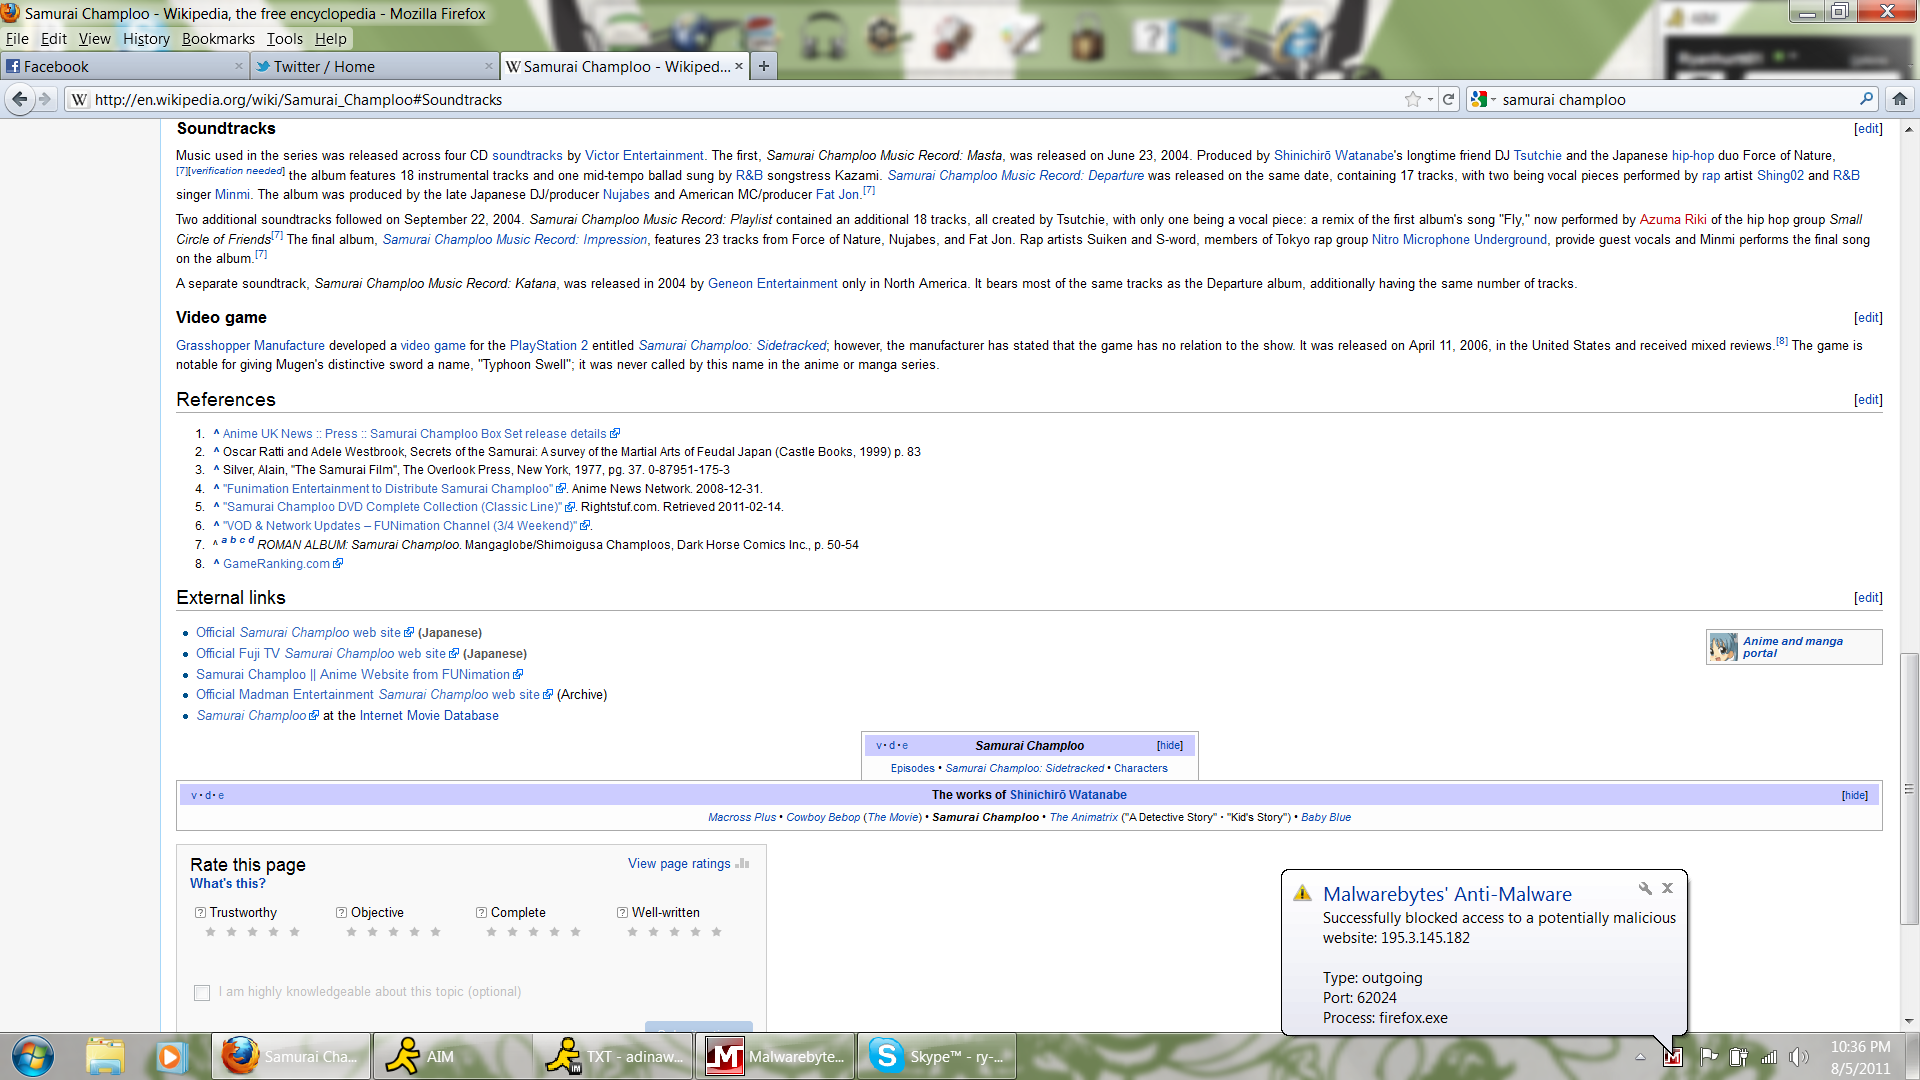Image resolution: width=1920 pixels, height=1080 pixels.
Task: Click the What's this? link
Action: 228,883
